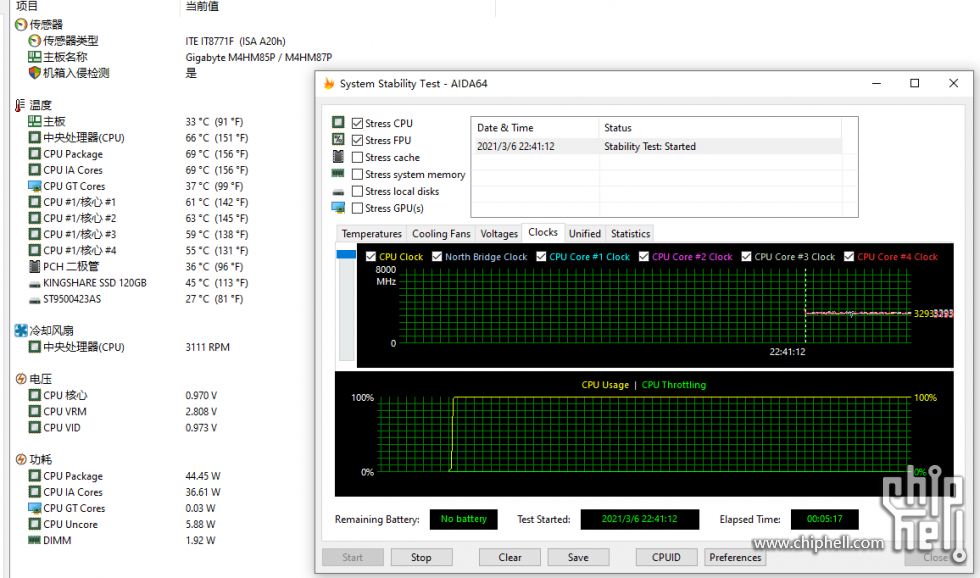Click the CPU GT Cores power monitor icon
This screenshot has height=578, width=980.
click(x=34, y=508)
